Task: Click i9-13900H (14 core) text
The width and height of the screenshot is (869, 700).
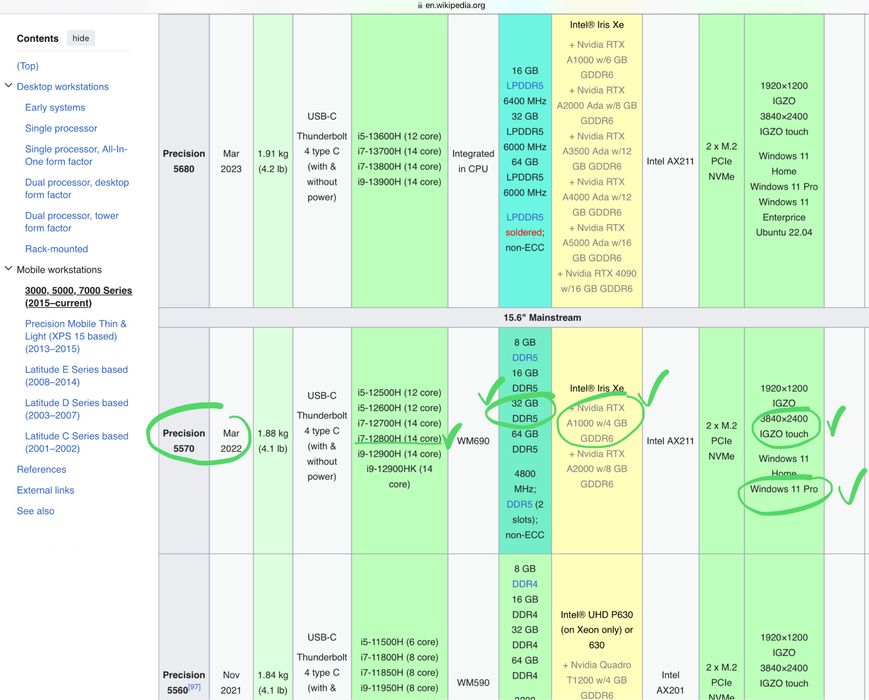Action: 399,182
